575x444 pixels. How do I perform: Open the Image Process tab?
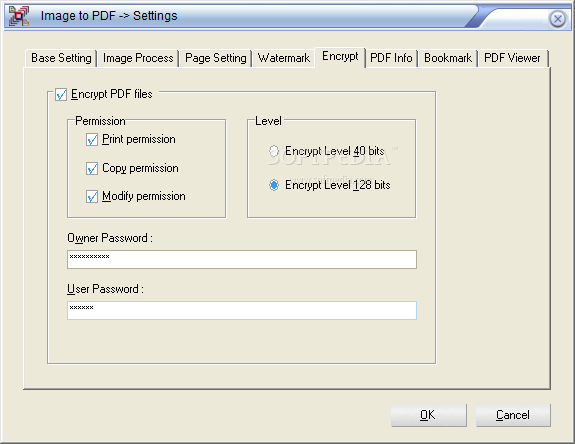138,58
